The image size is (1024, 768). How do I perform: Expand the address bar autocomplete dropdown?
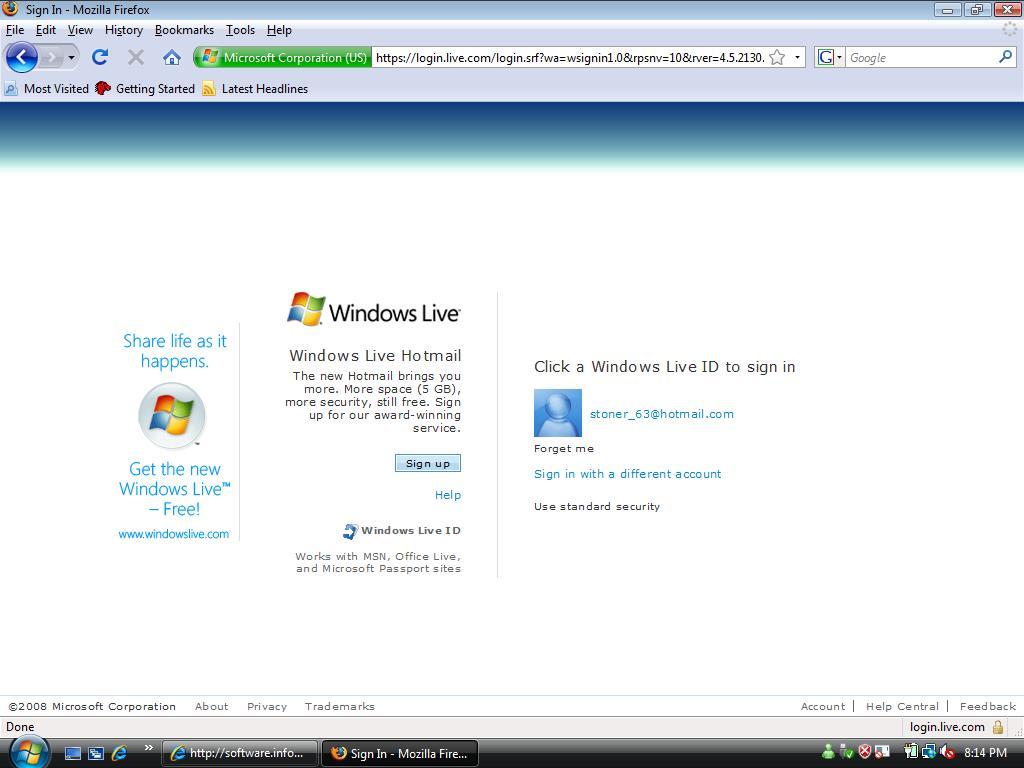[796, 57]
